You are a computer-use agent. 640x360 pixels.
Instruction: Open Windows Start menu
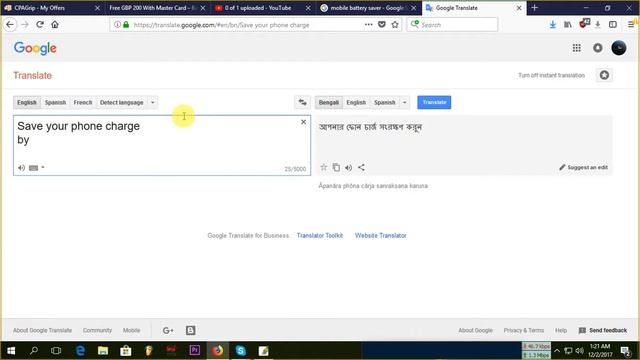point(11,351)
